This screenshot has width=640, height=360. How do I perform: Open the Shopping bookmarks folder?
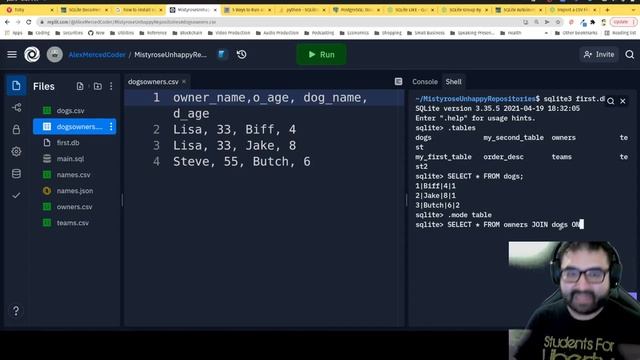388,33
